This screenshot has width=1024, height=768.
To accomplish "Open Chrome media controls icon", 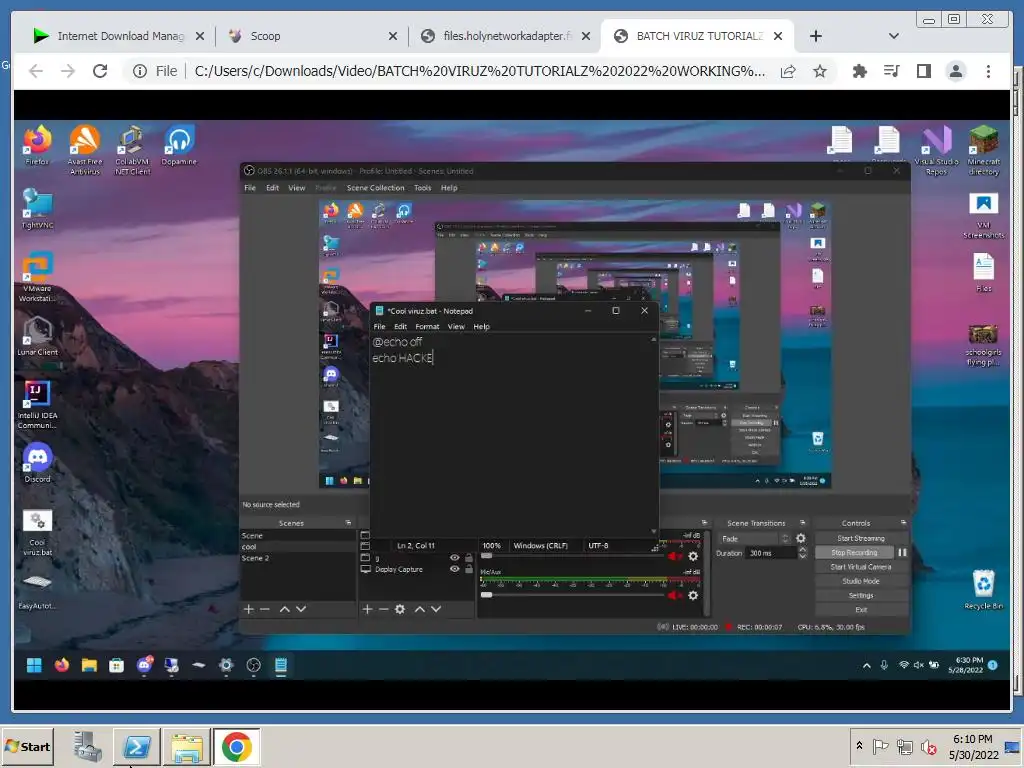I will point(891,71).
